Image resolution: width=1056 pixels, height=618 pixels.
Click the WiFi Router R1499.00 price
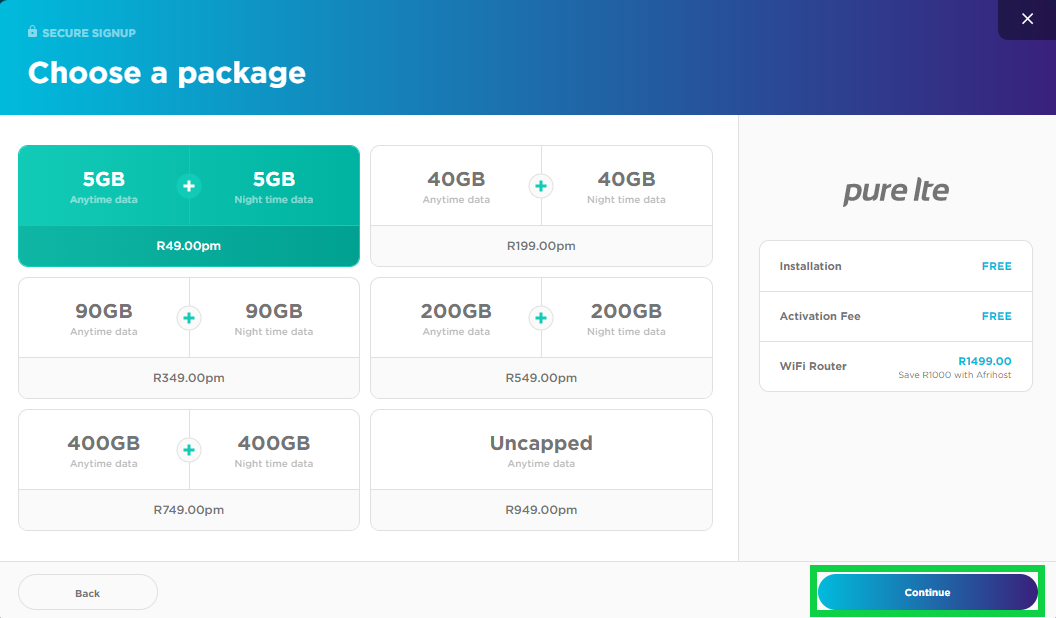coord(984,362)
